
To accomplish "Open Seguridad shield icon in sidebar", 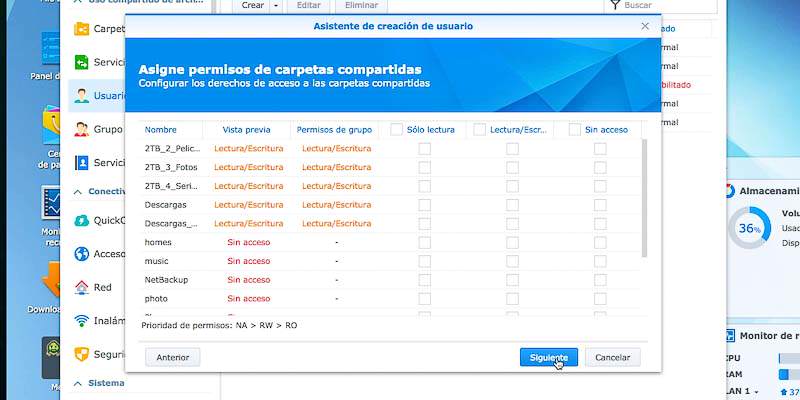I will tap(81, 354).
